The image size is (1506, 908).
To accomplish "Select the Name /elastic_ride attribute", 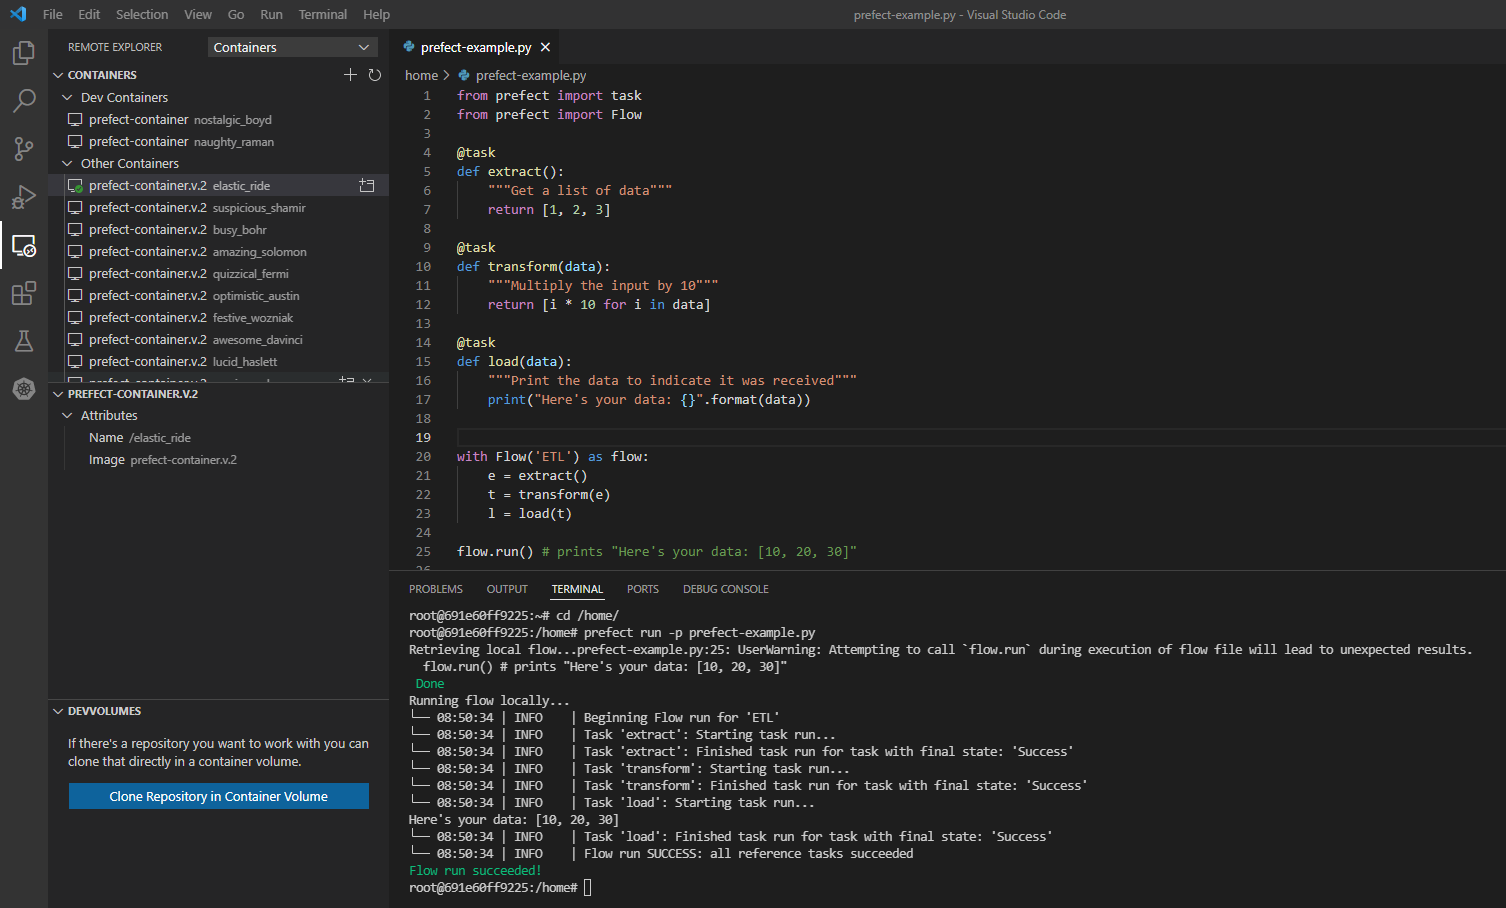I will point(218,437).
